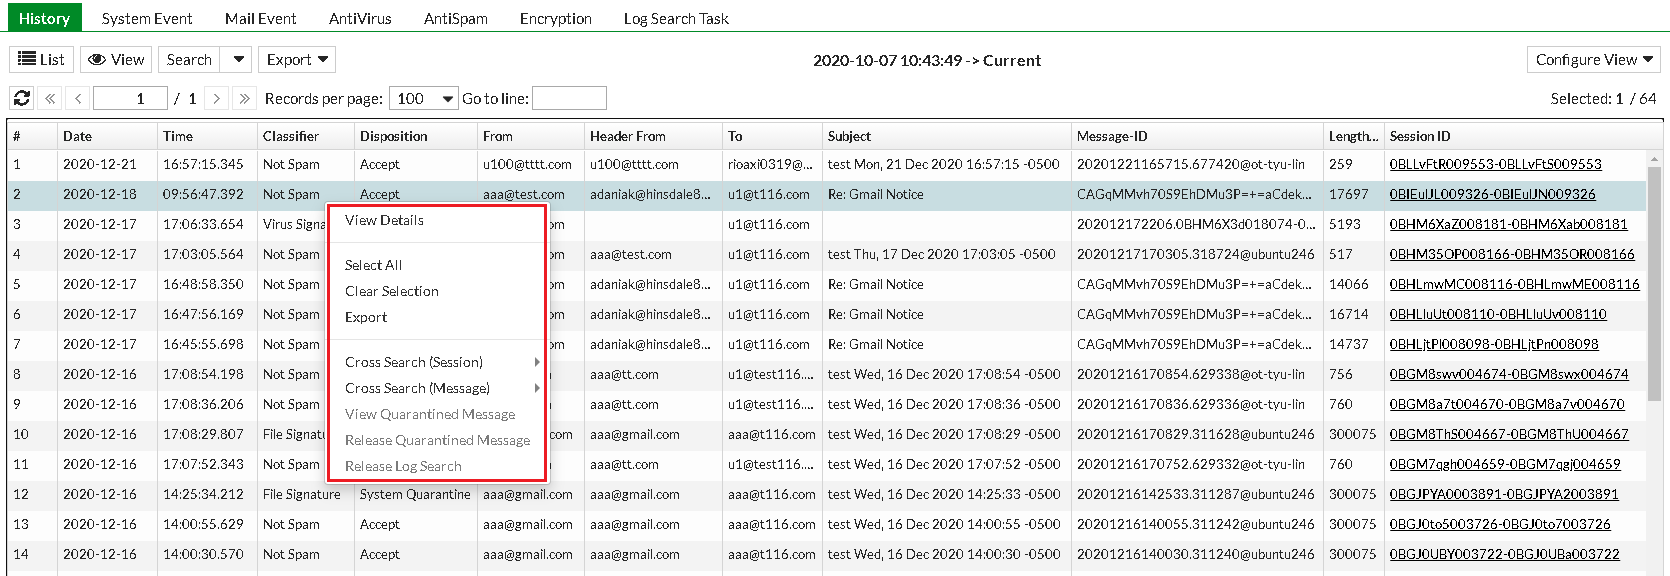
Task: Click the List view button
Action: [x=41, y=60]
